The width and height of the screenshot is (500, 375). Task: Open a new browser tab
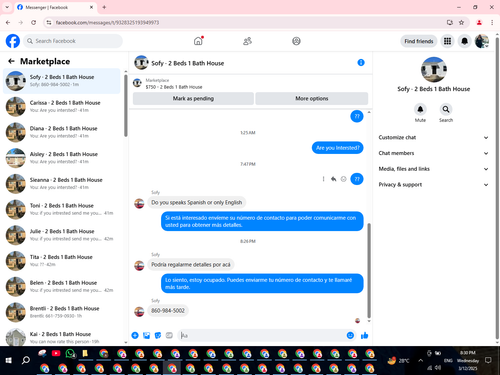click(x=104, y=7)
